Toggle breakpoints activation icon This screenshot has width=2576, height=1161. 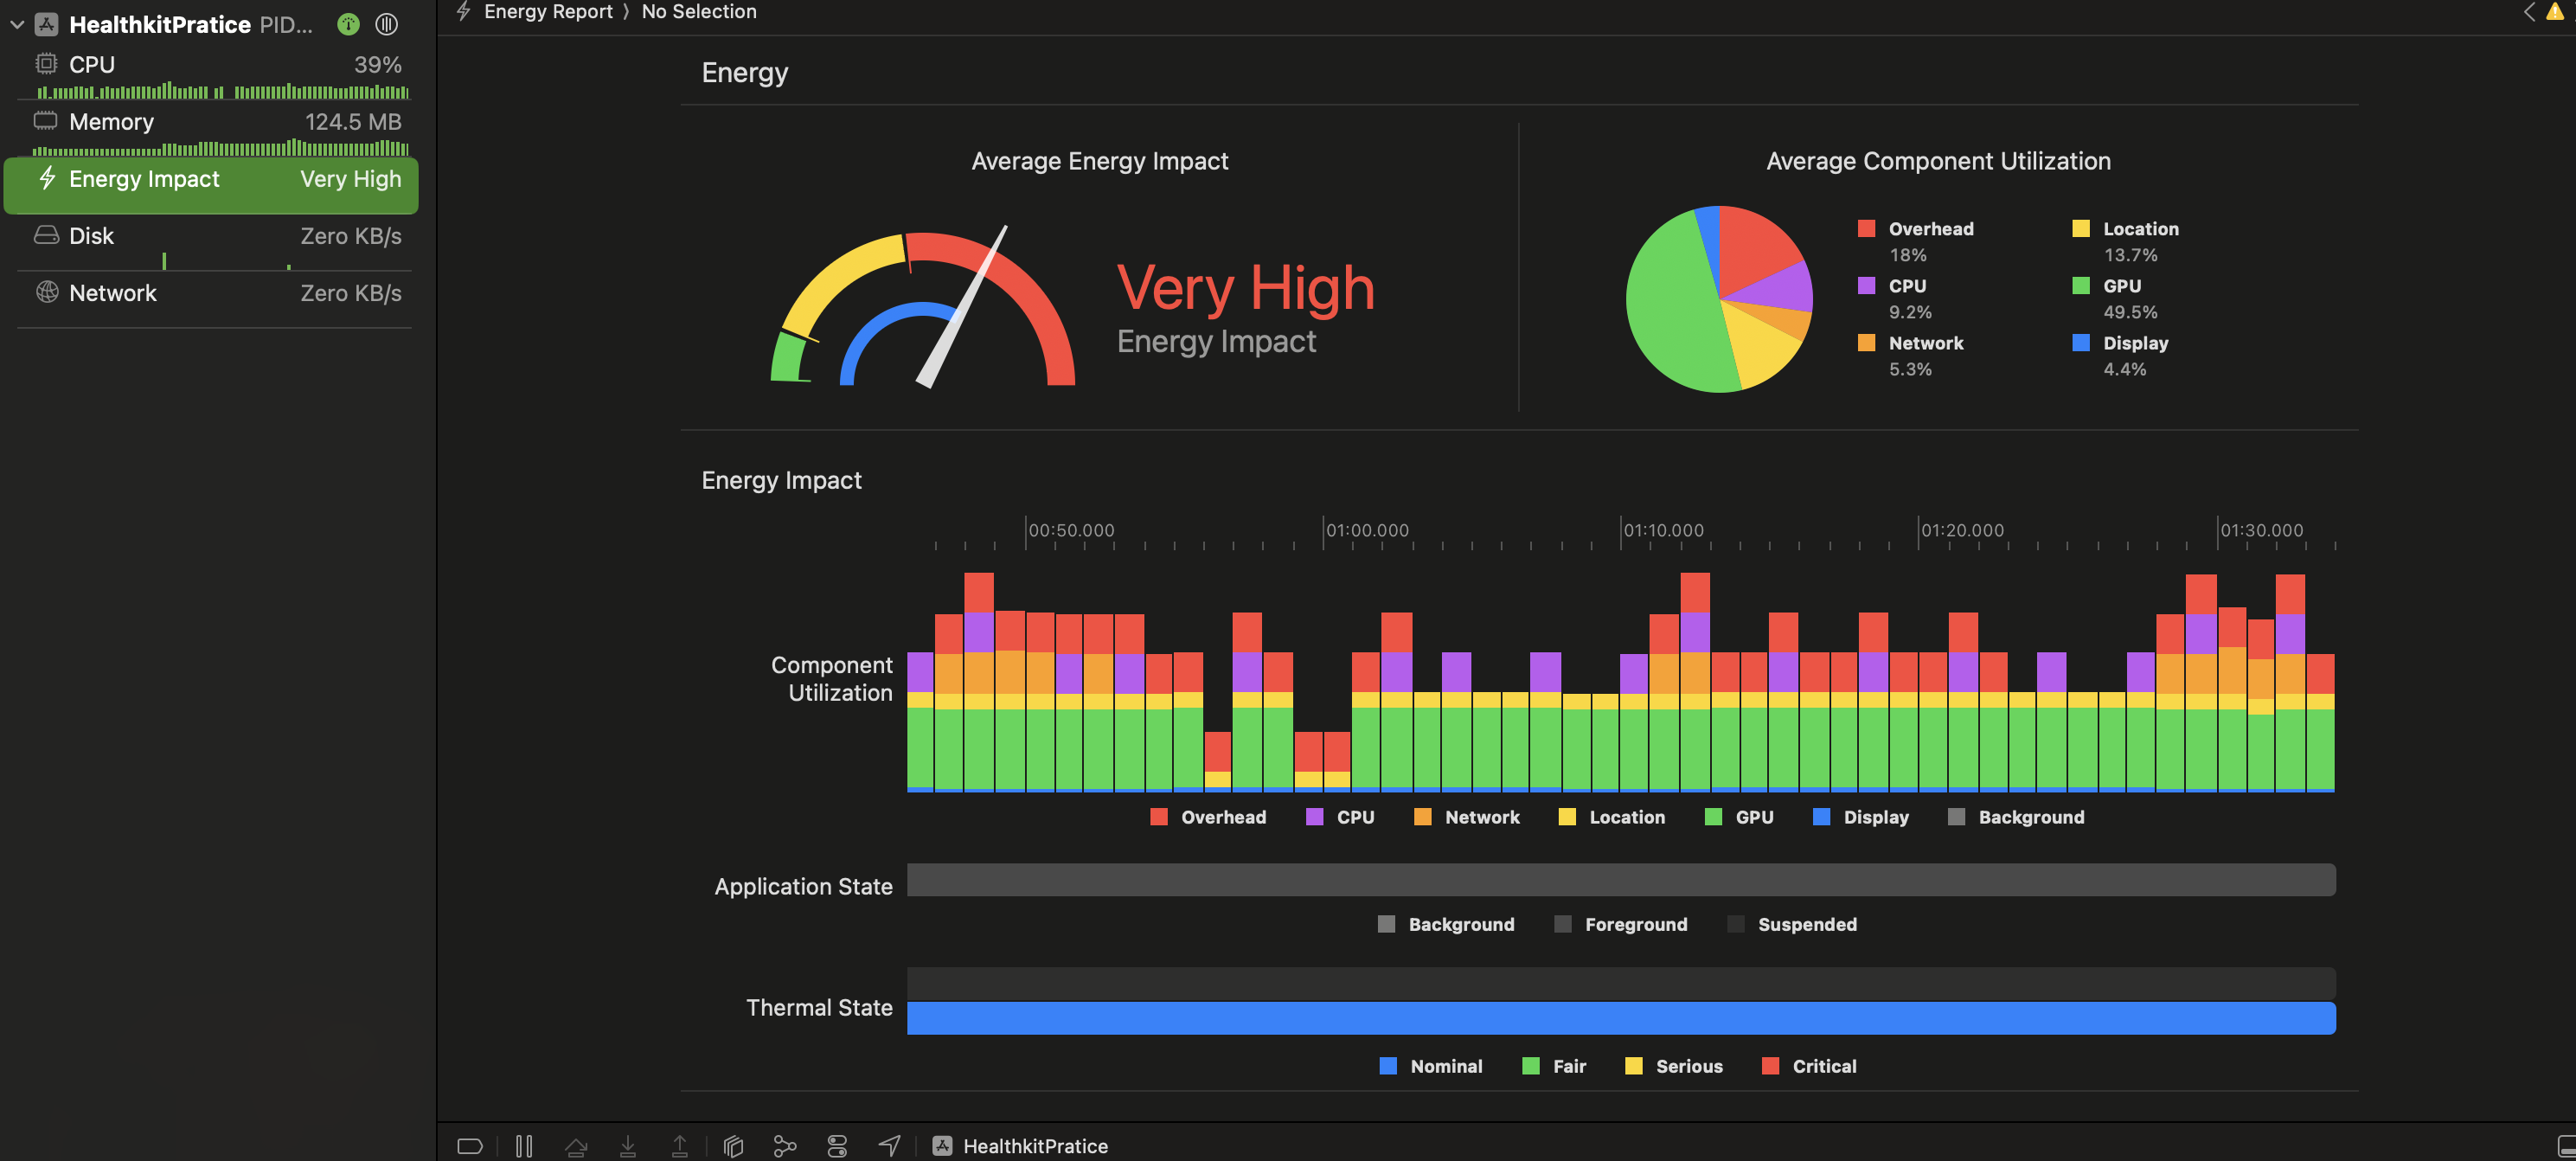pyautogui.click(x=470, y=1146)
